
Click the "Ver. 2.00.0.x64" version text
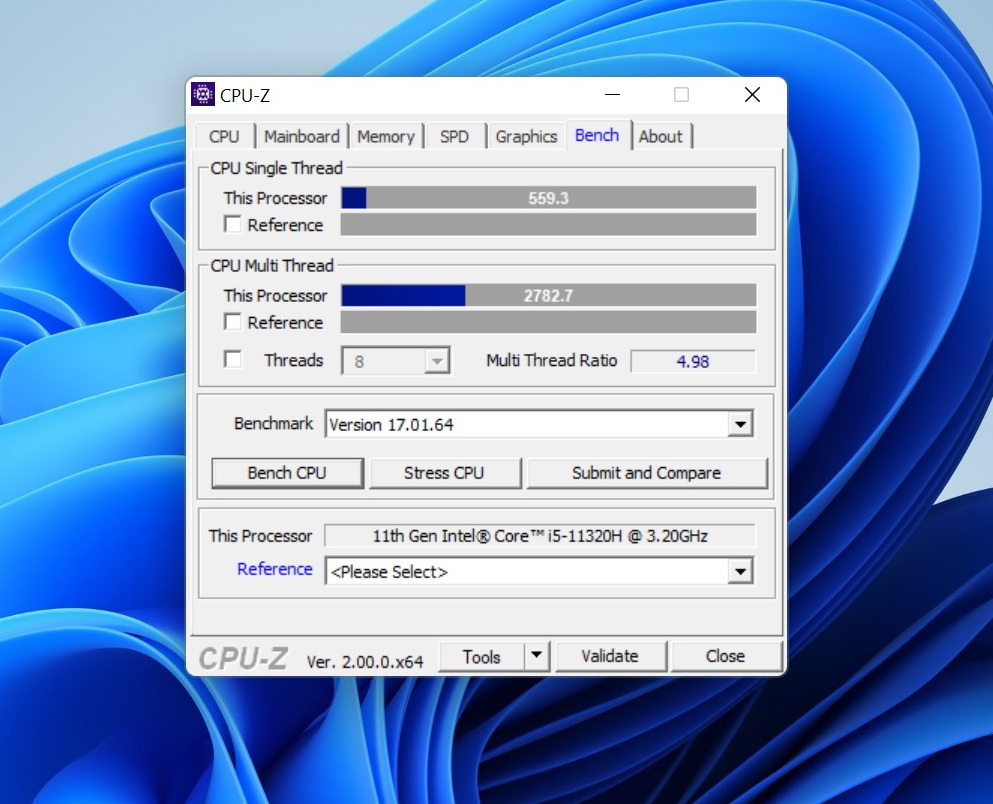click(365, 662)
